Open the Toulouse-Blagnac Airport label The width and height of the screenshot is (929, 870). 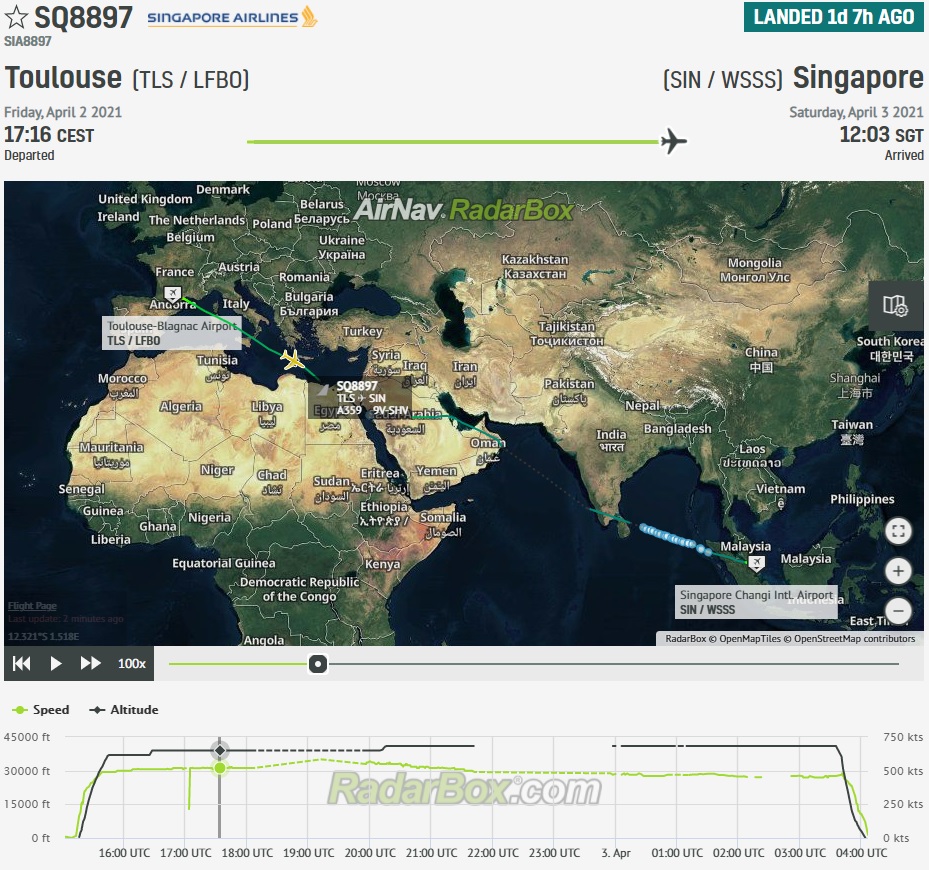click(172, 332)
